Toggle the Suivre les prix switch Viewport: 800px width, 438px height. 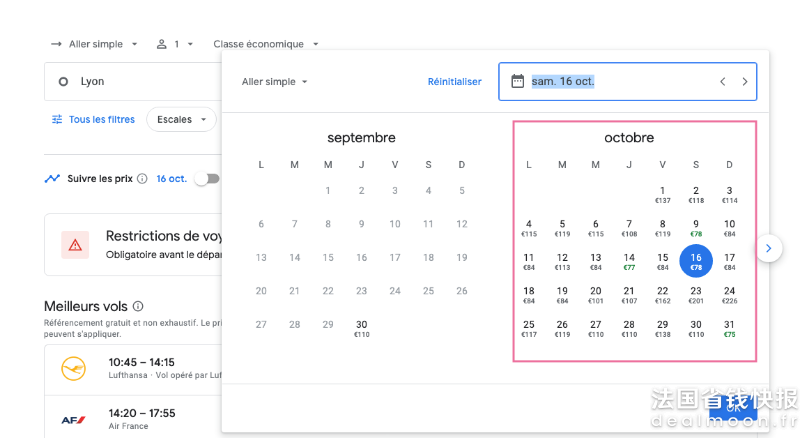click(207, 179)
